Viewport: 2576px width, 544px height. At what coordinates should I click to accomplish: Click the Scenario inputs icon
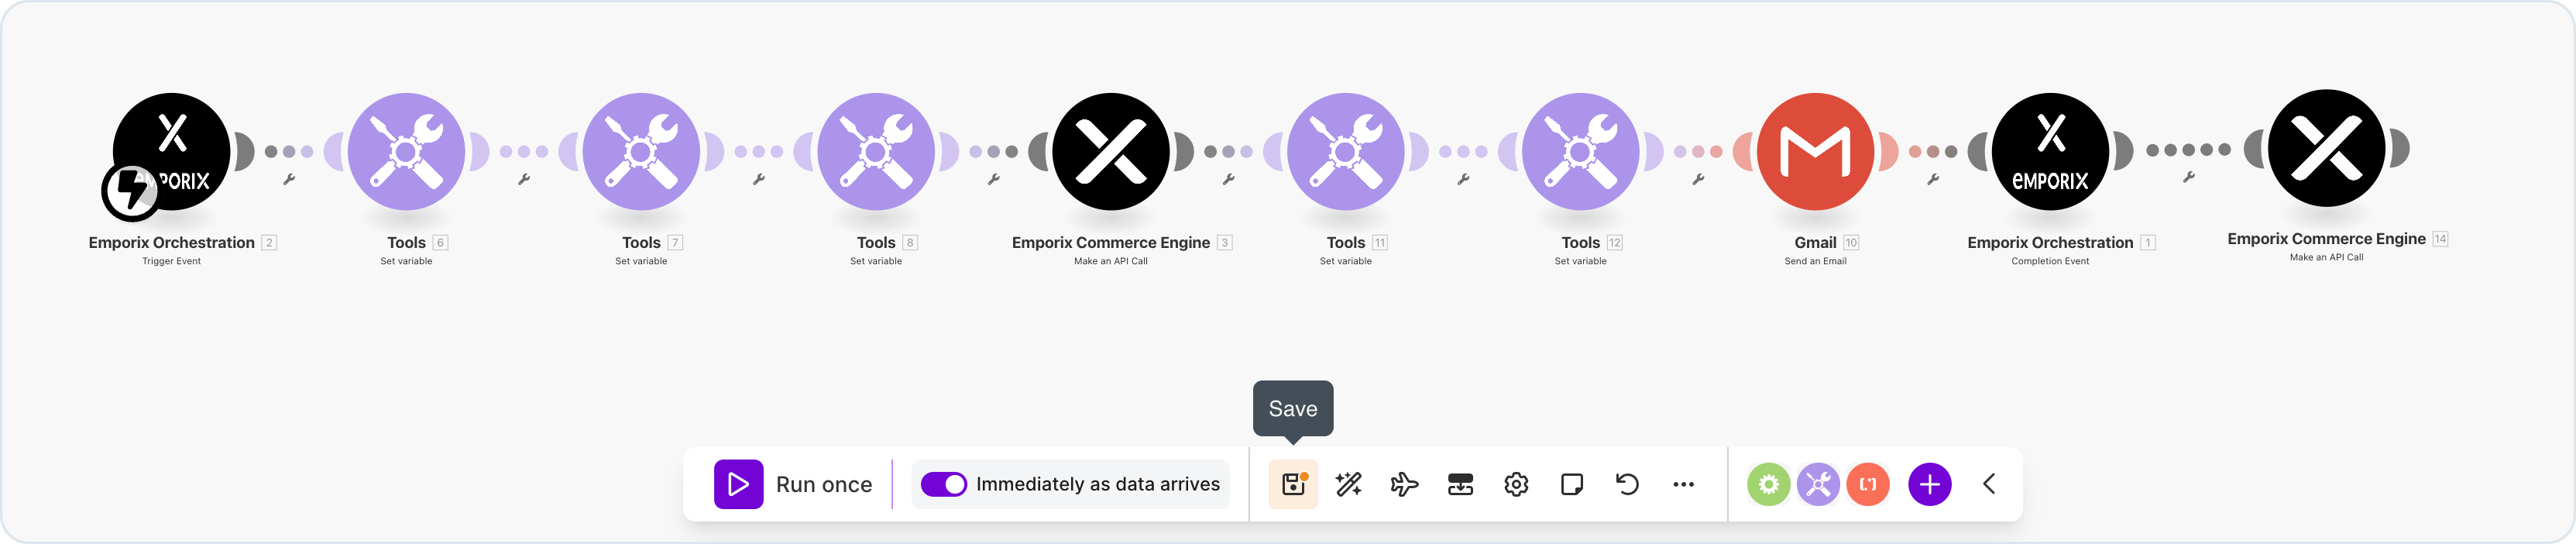[1460, 484]
